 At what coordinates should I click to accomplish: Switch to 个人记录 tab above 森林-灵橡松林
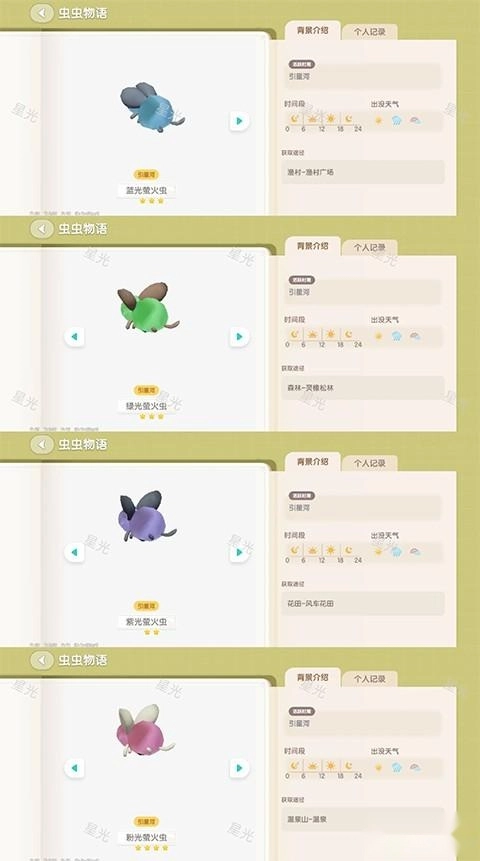(x=369, y=248)
